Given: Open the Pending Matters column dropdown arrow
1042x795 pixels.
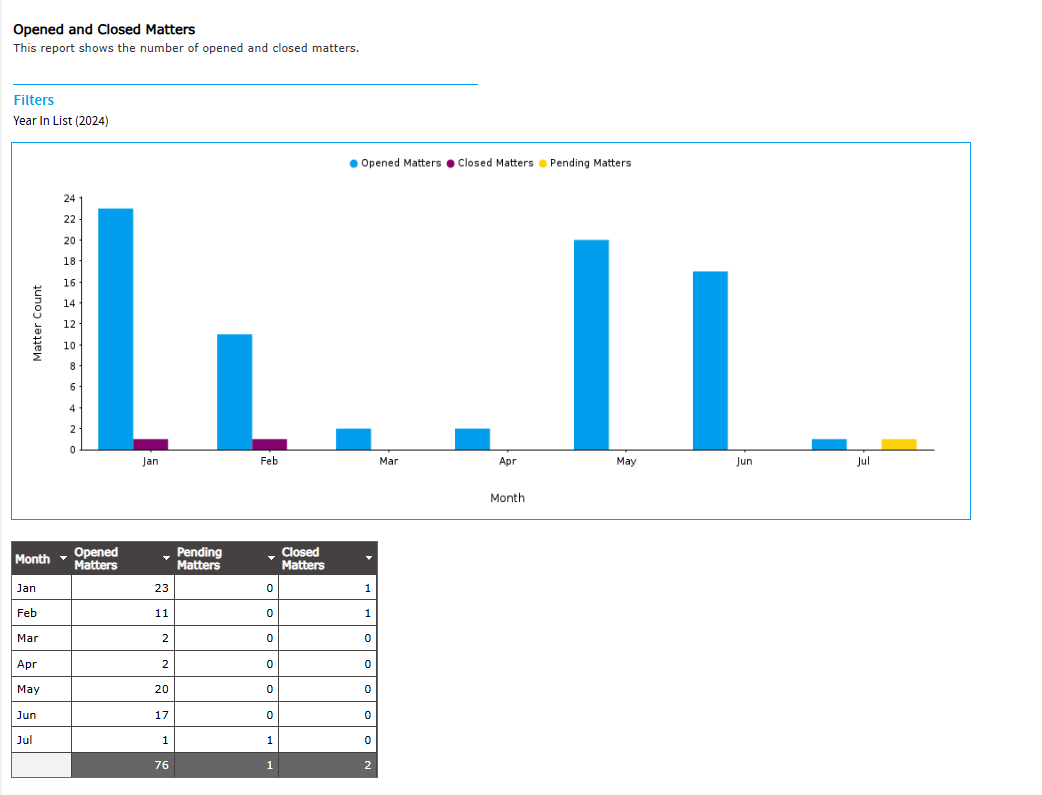Looking at the screenshot, I should coord(270,558).
